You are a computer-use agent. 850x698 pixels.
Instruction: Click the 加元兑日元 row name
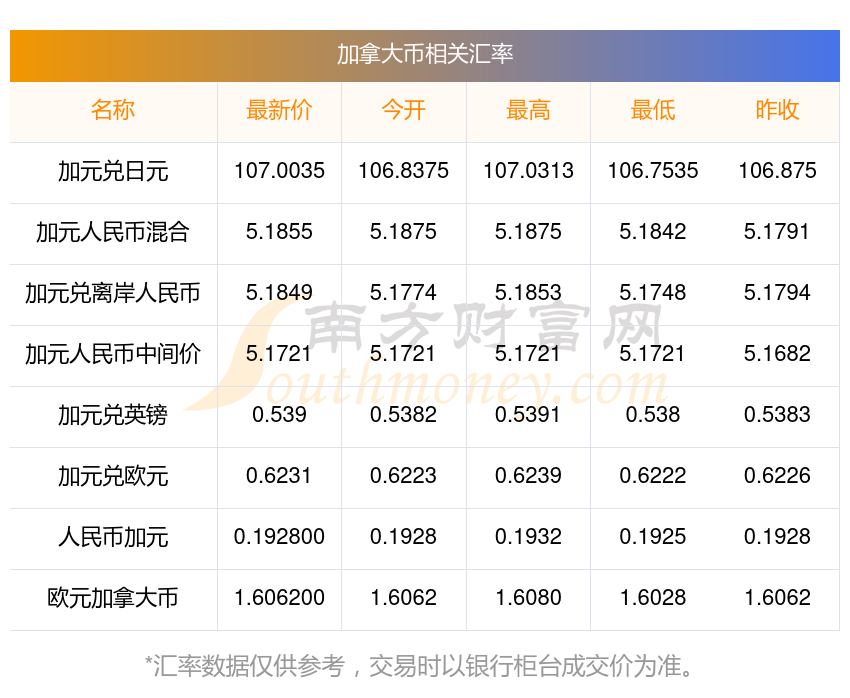(113, 172)
